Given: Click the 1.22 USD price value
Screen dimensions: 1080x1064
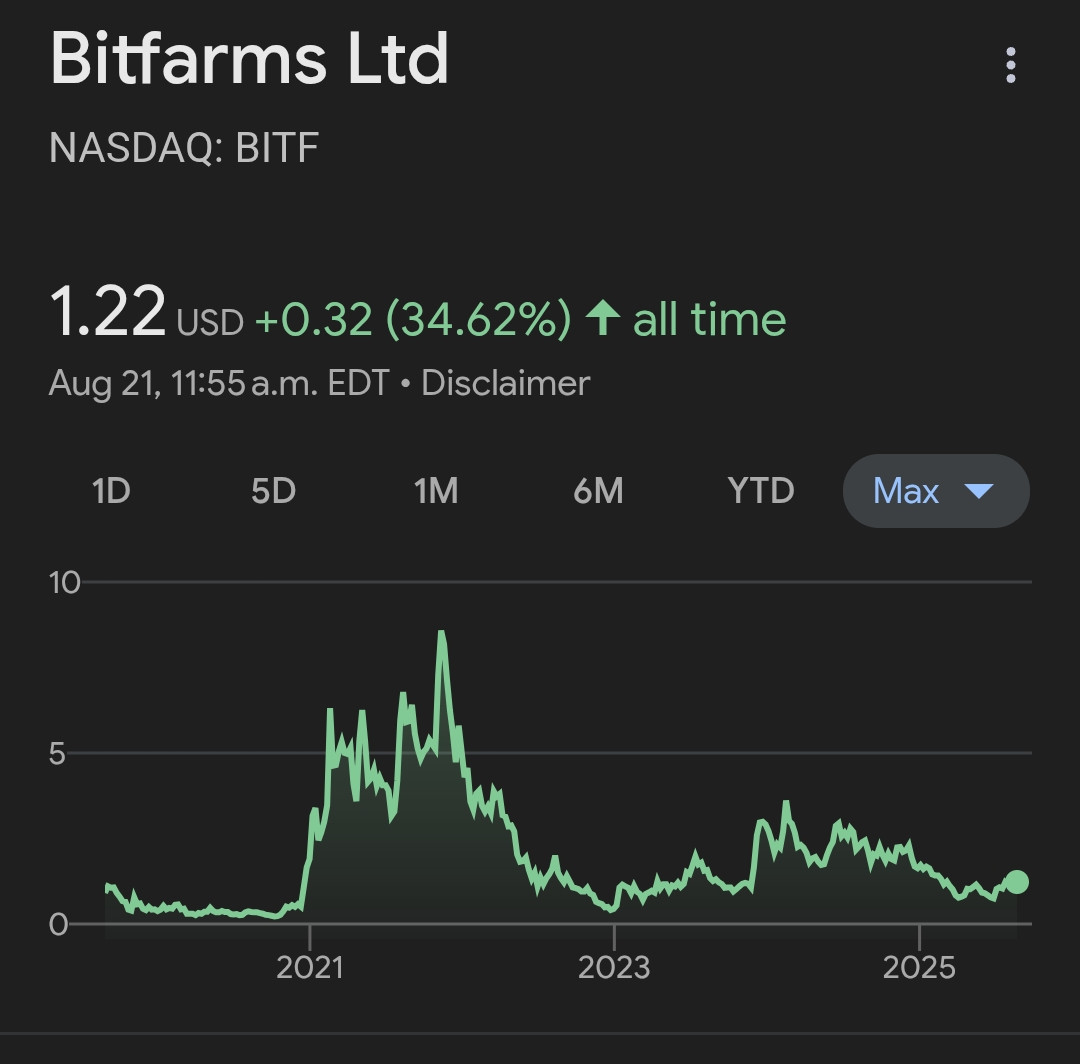Looking at the screenshot, I should coord(108,312).
